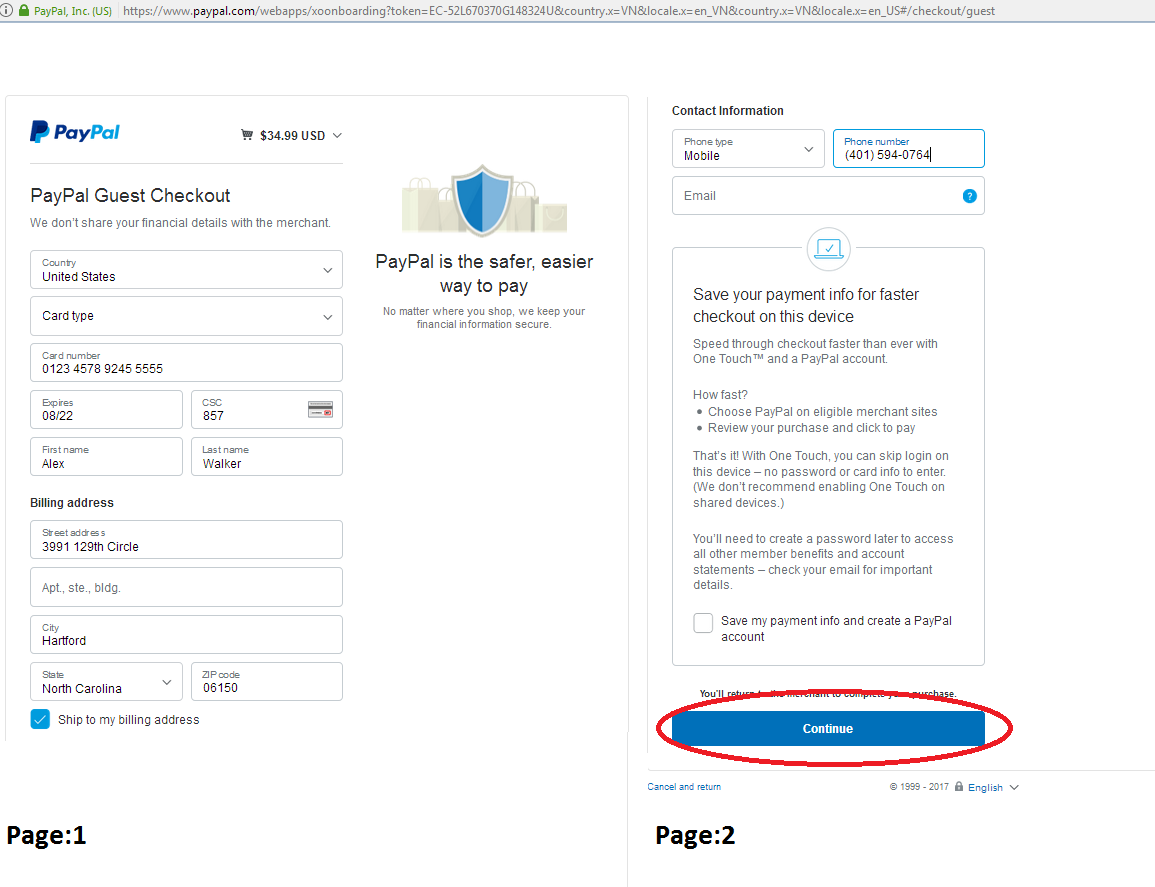Click the shopping cart icon
Image resolution: width=1155 pixels, height=887 pixels.
pyautogui.click(x=247, y=135)
